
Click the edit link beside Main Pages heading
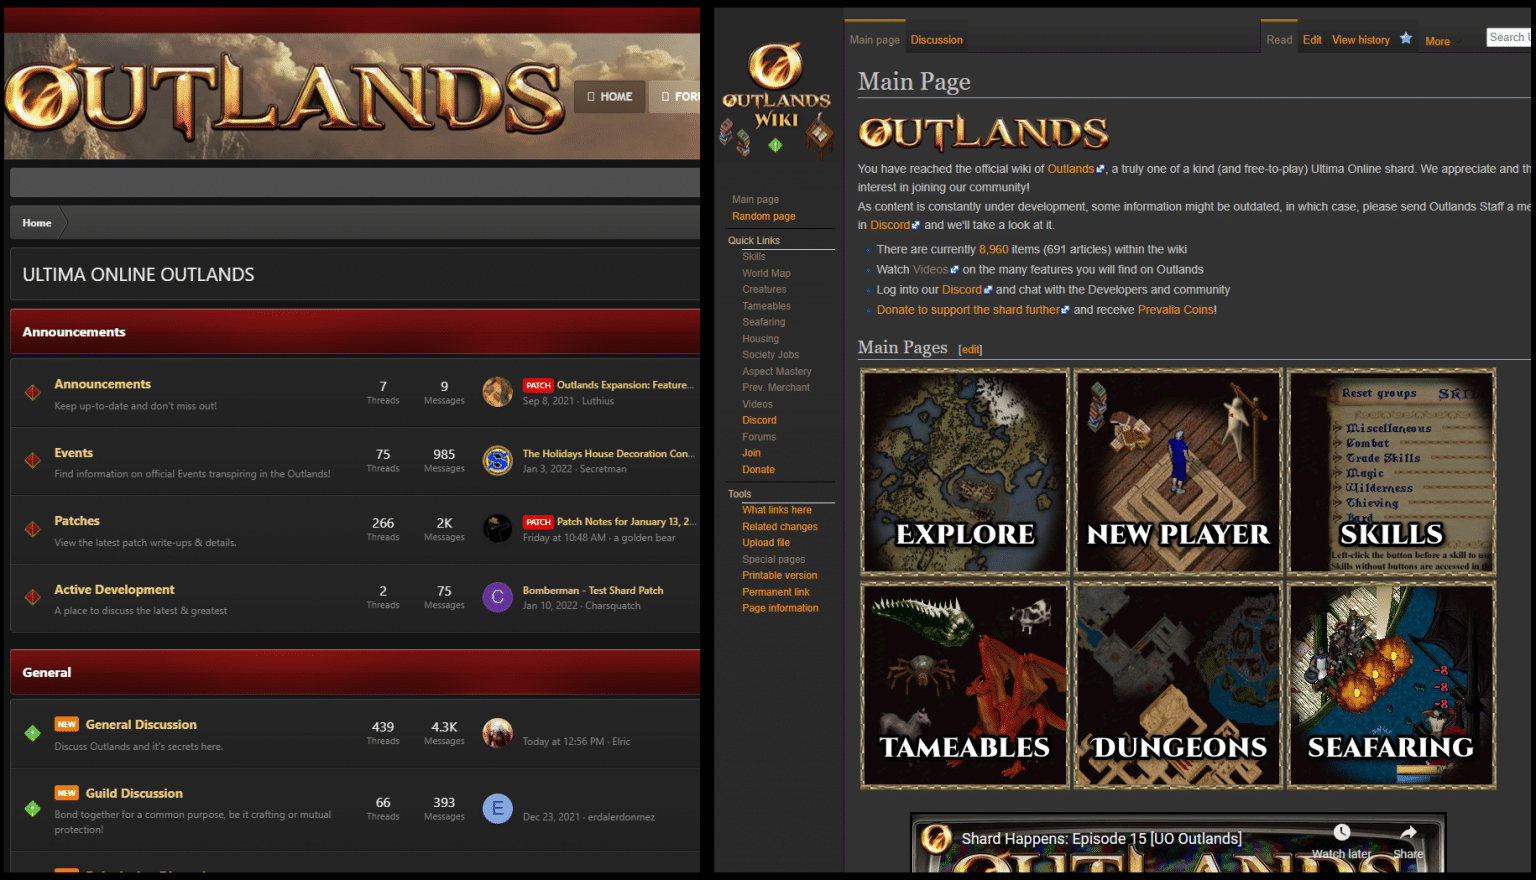point(969,349)
